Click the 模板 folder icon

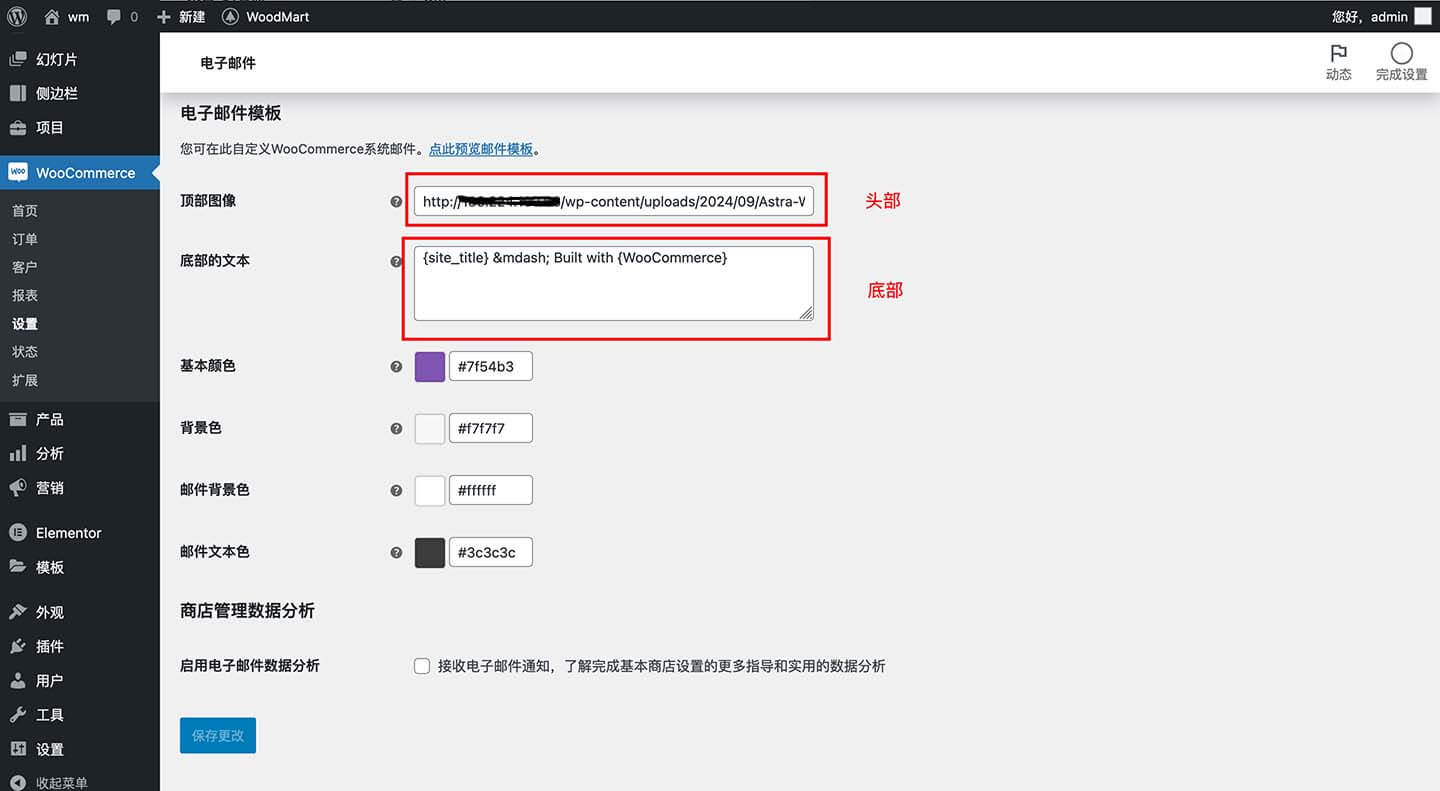point(18,566)
